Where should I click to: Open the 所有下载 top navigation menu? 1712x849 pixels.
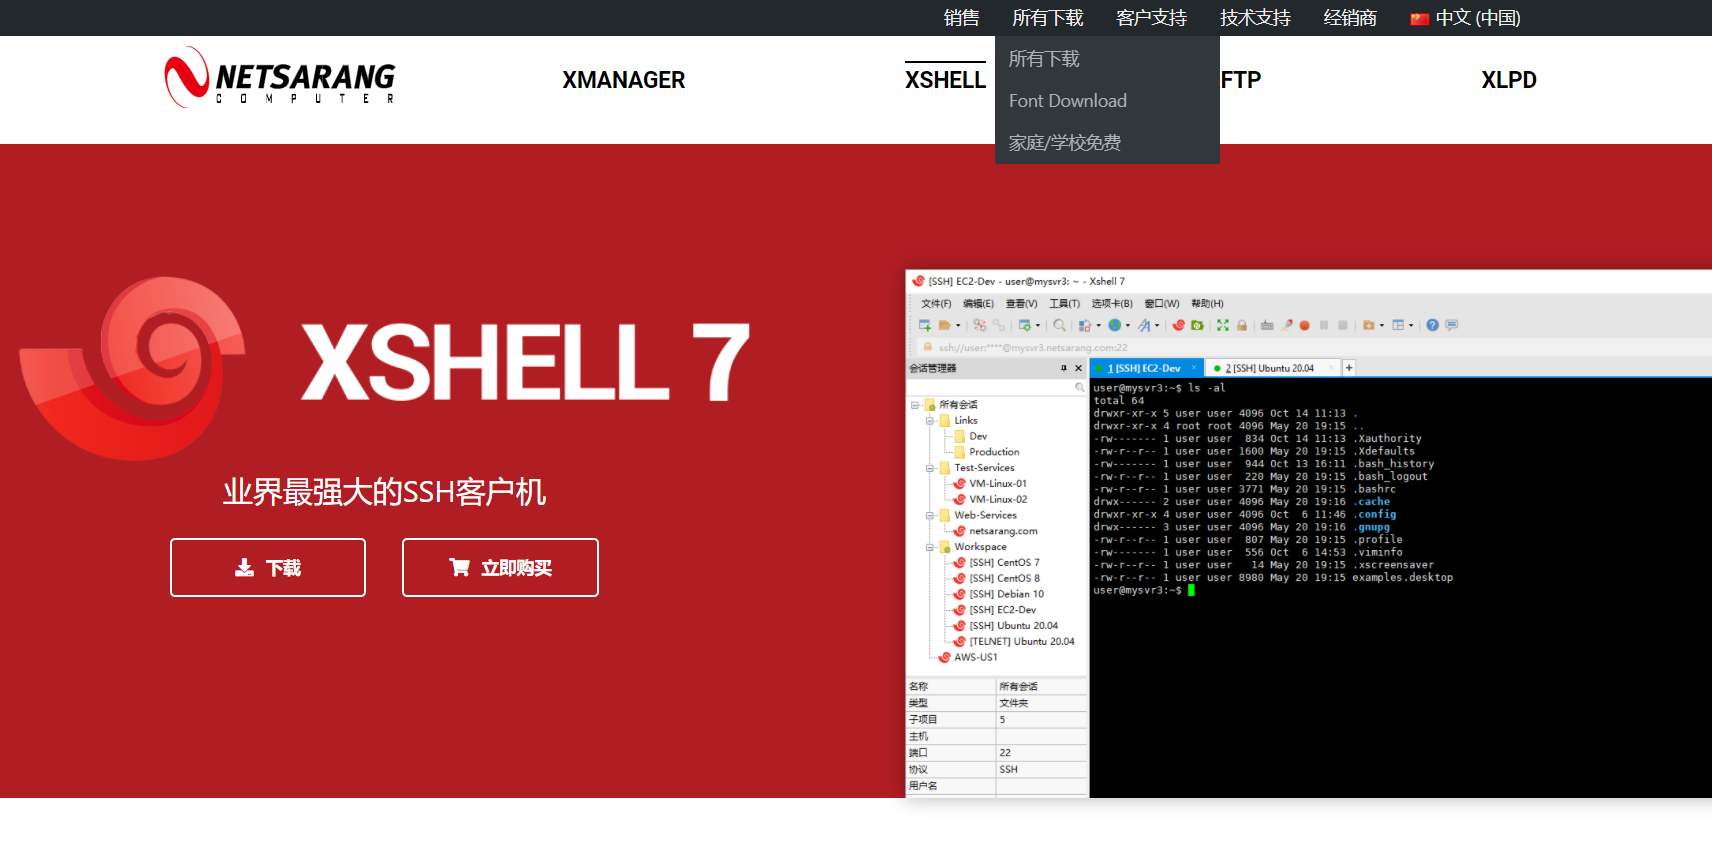(x=1047, y=18)
